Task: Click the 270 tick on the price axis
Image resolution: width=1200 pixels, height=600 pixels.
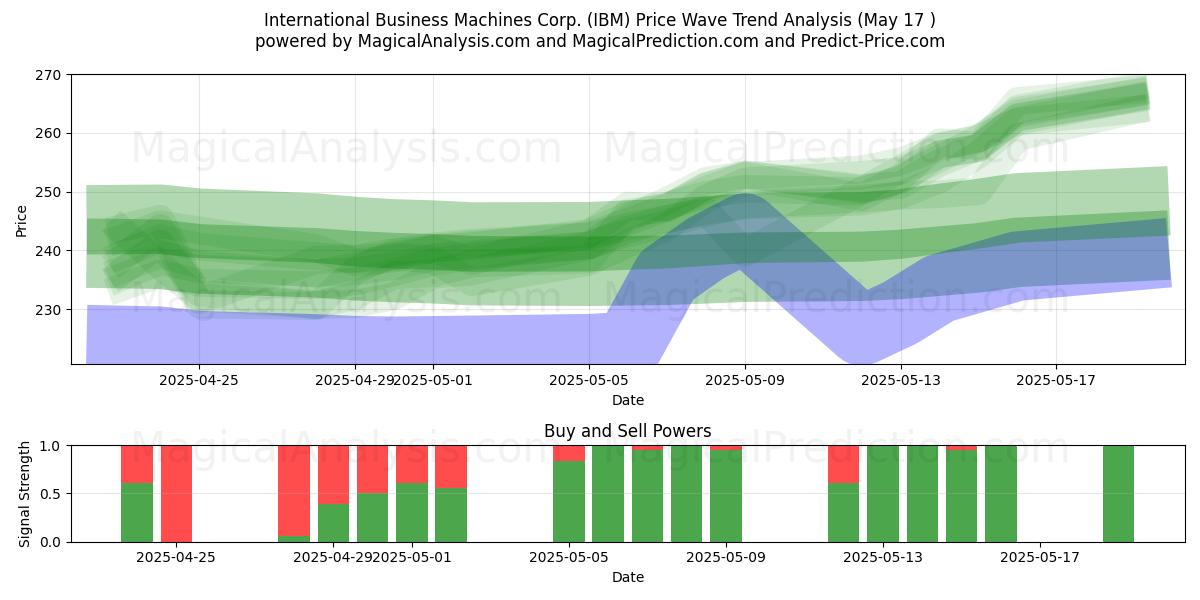Action: pos(50,75)
